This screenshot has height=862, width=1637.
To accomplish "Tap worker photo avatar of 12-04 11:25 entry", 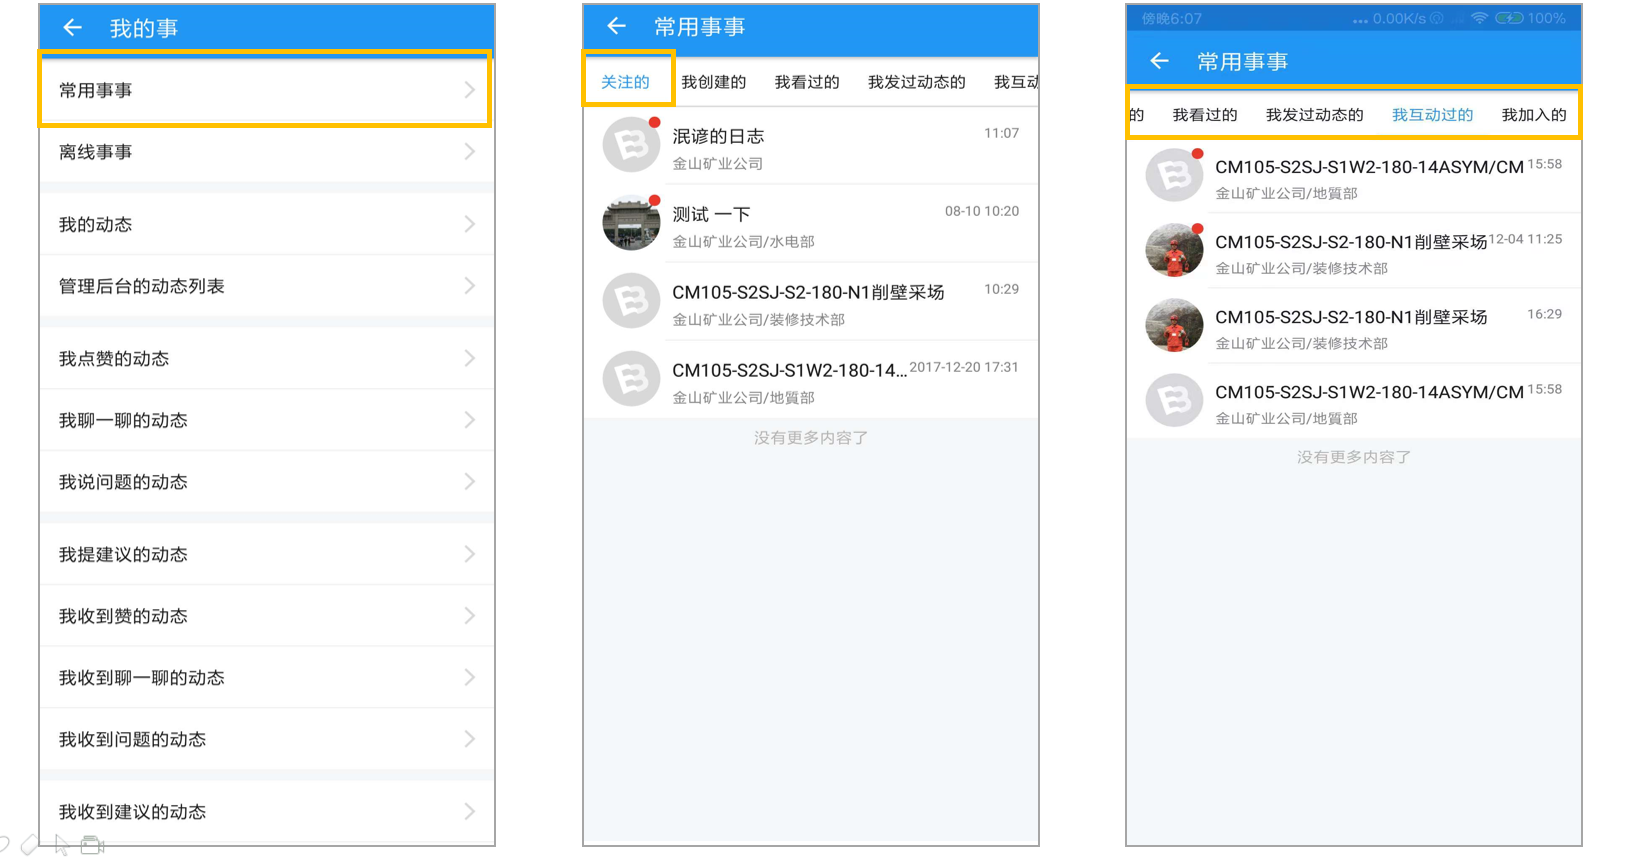I will (1174, 251).
